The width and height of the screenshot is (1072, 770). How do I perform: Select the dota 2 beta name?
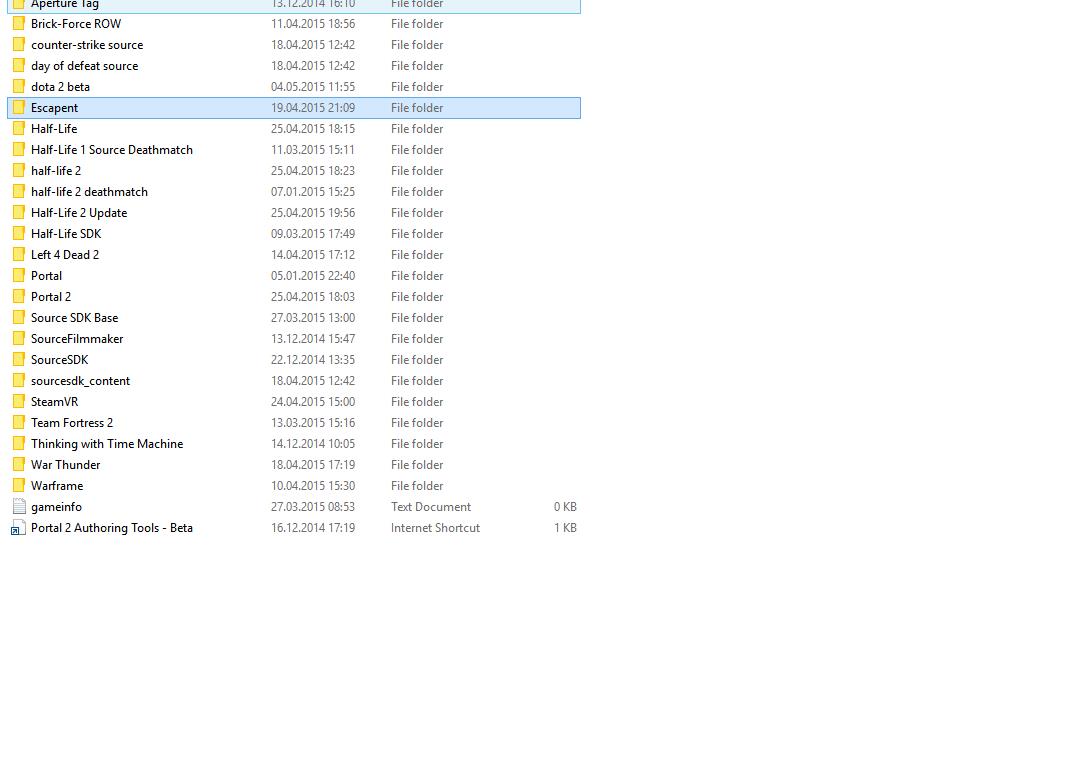pyautogui.click(x=60, y=87)
